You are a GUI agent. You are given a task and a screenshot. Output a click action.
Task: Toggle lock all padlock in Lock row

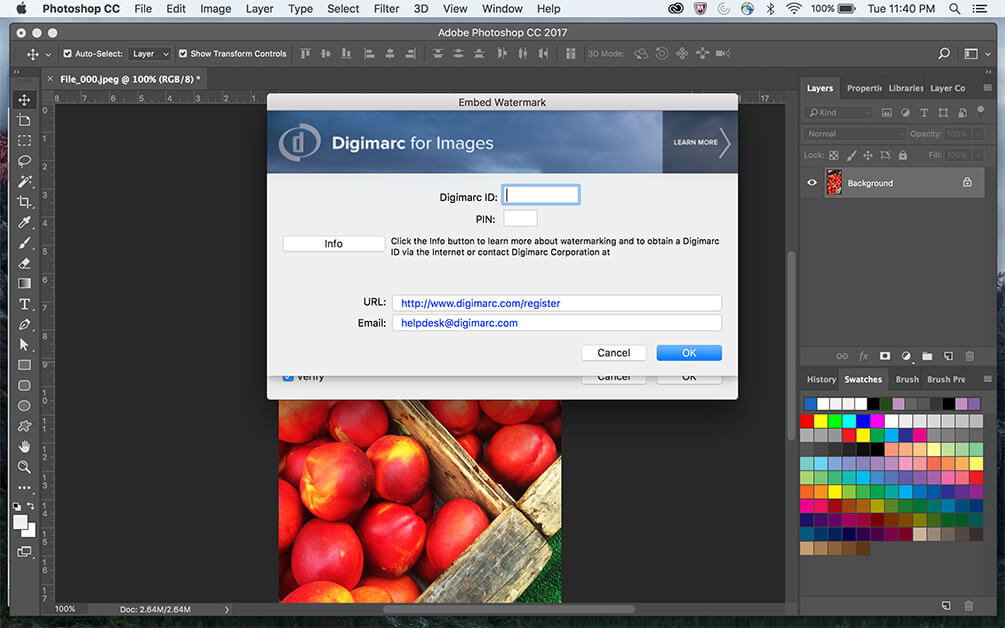(902, 155)
